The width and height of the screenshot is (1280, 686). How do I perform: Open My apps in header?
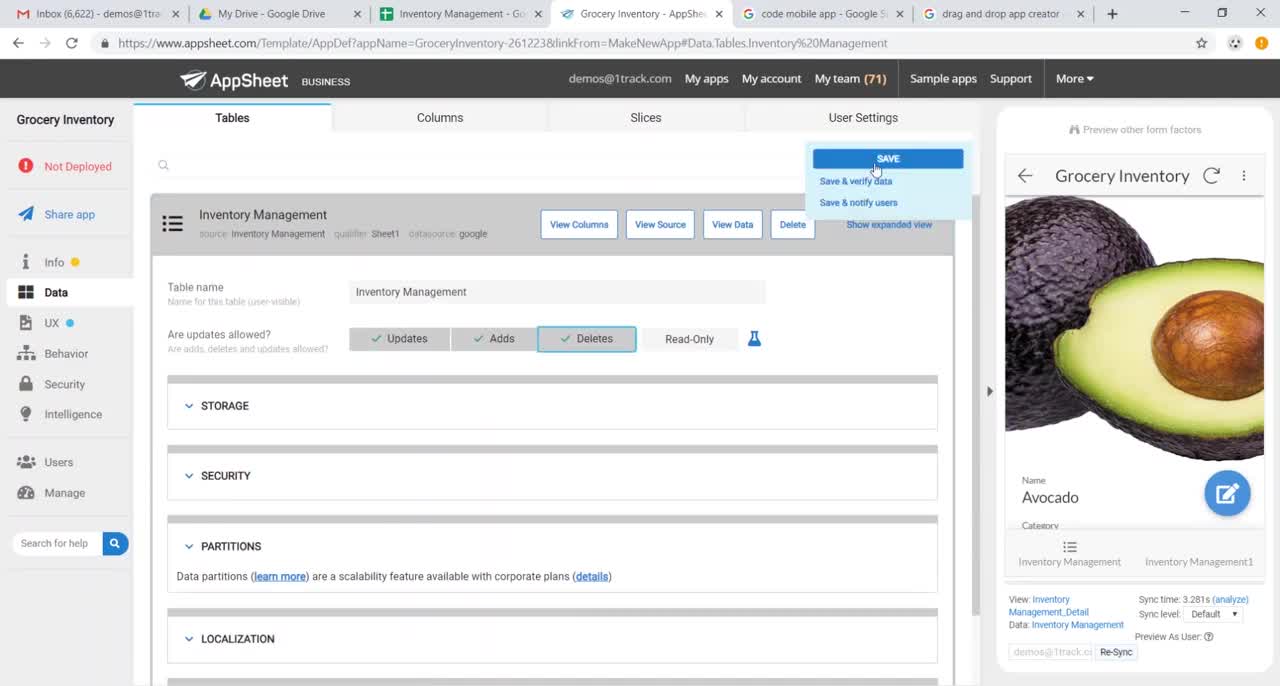(706, 79)
